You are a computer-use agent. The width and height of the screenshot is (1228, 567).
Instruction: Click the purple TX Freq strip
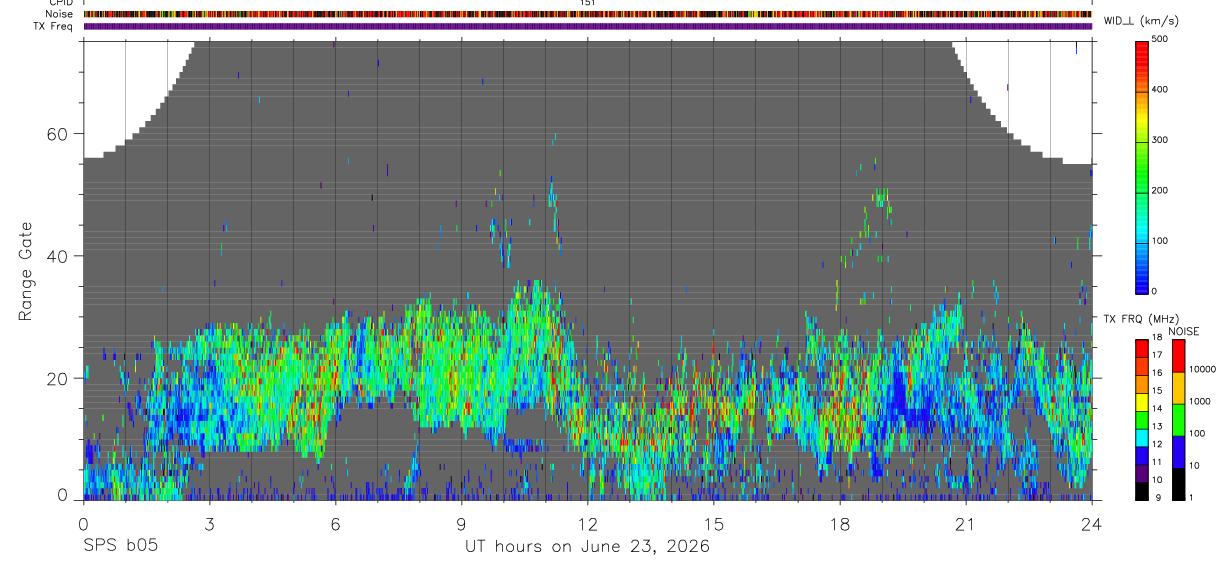588,26
